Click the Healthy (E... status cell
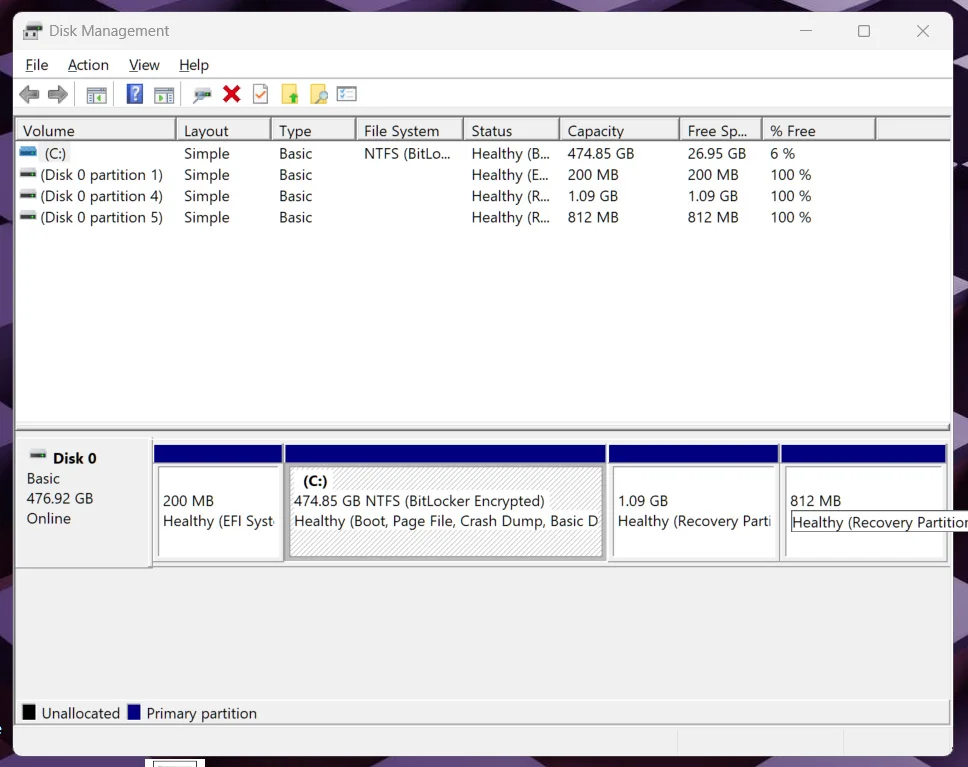 pos(510,175)
